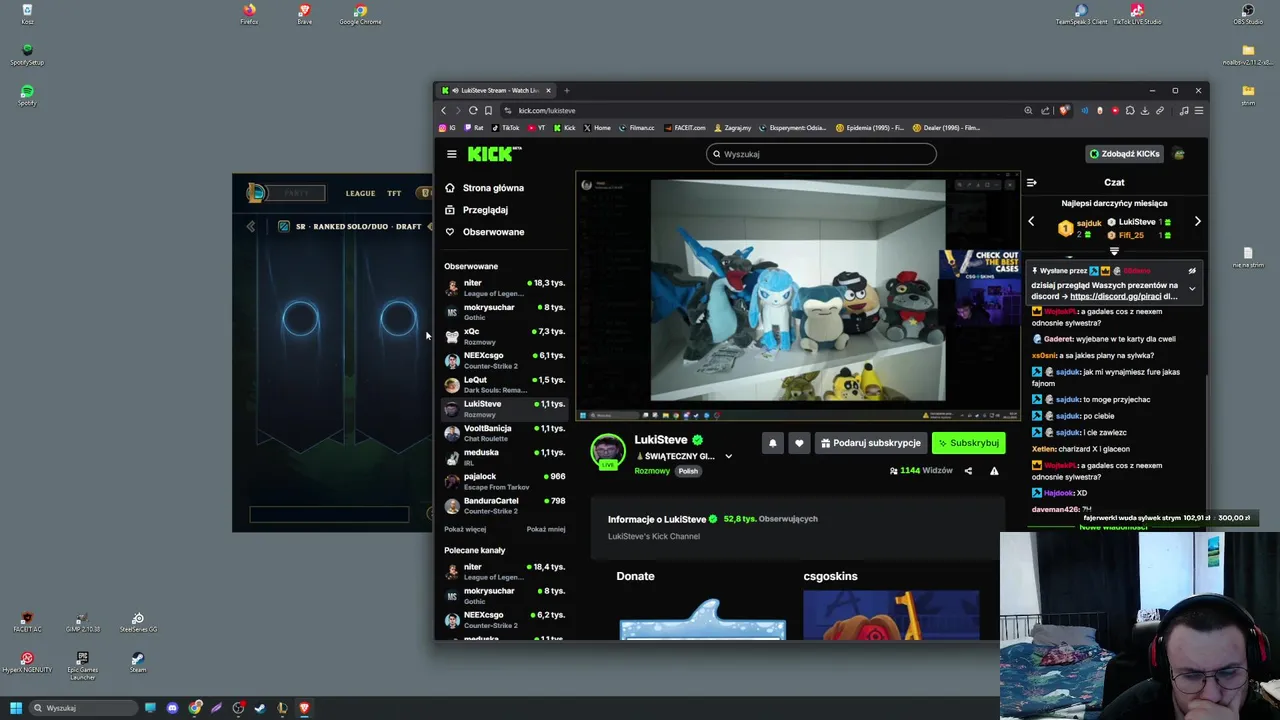
Task: Open pajalock channel in sidebar
Action: click(x=504, y=481)
